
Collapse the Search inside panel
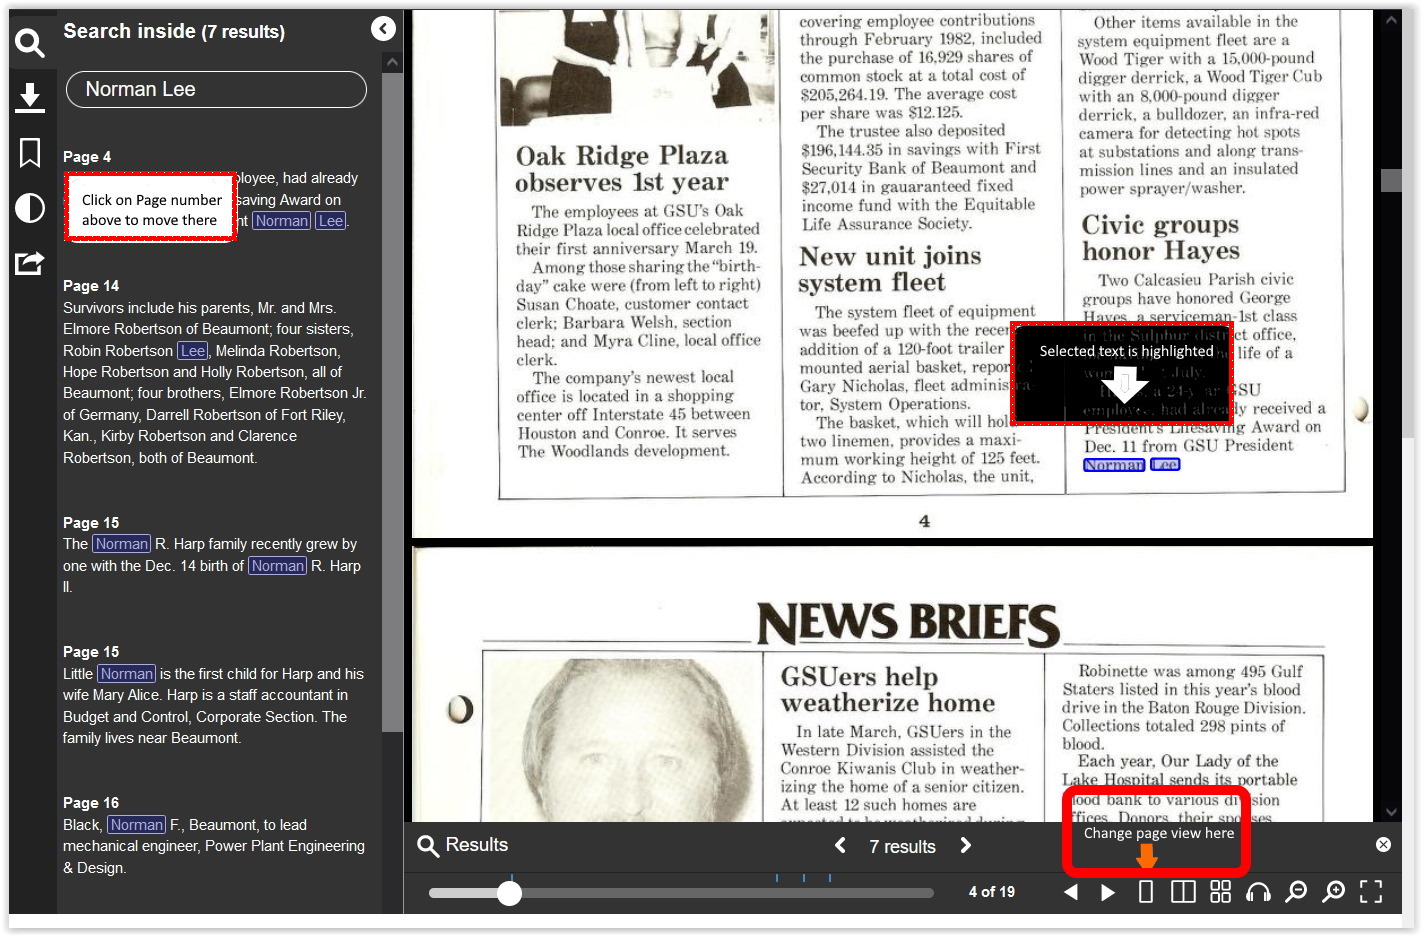point(383,29)
